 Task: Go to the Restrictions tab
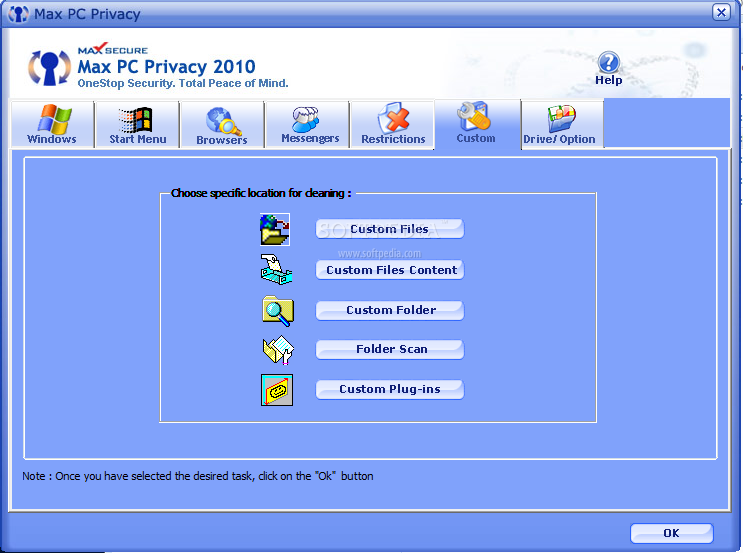click(392, 125)
